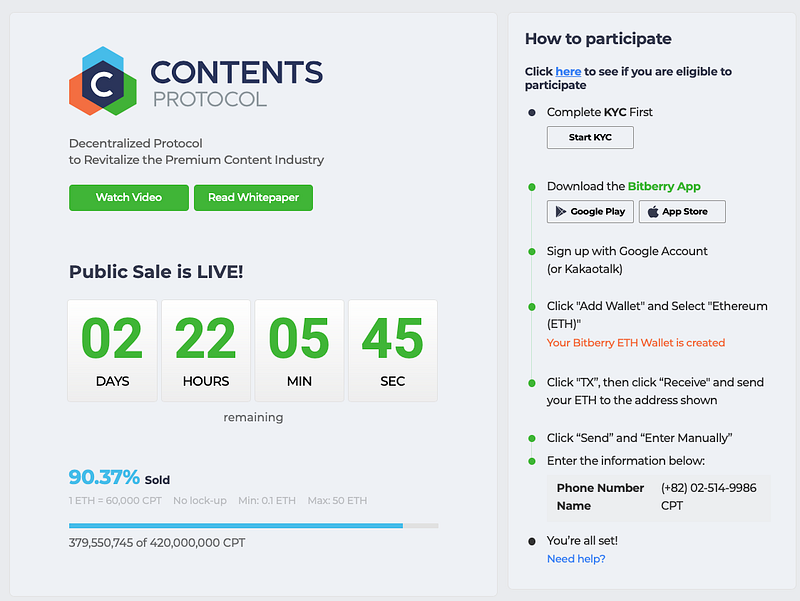Click the 'Phone Number' label
The height and width of the screenshot is (601, 800).
[600, 488]
